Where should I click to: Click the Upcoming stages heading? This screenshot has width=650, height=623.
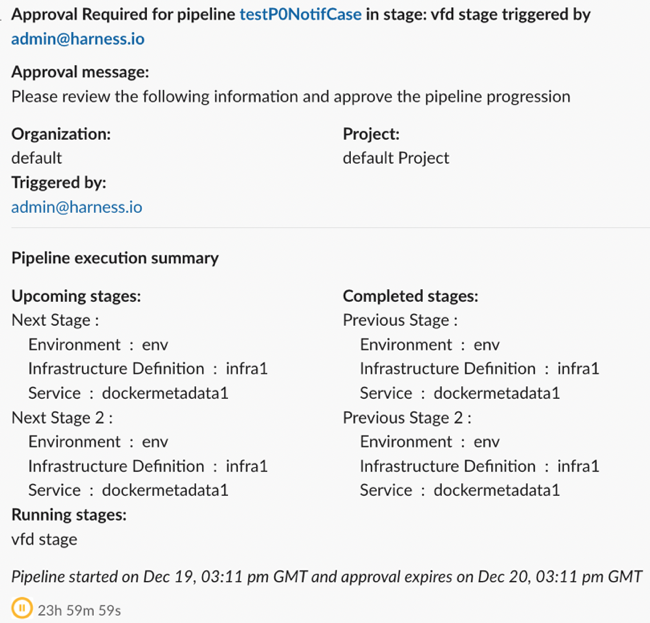click(x=76, y=296)
